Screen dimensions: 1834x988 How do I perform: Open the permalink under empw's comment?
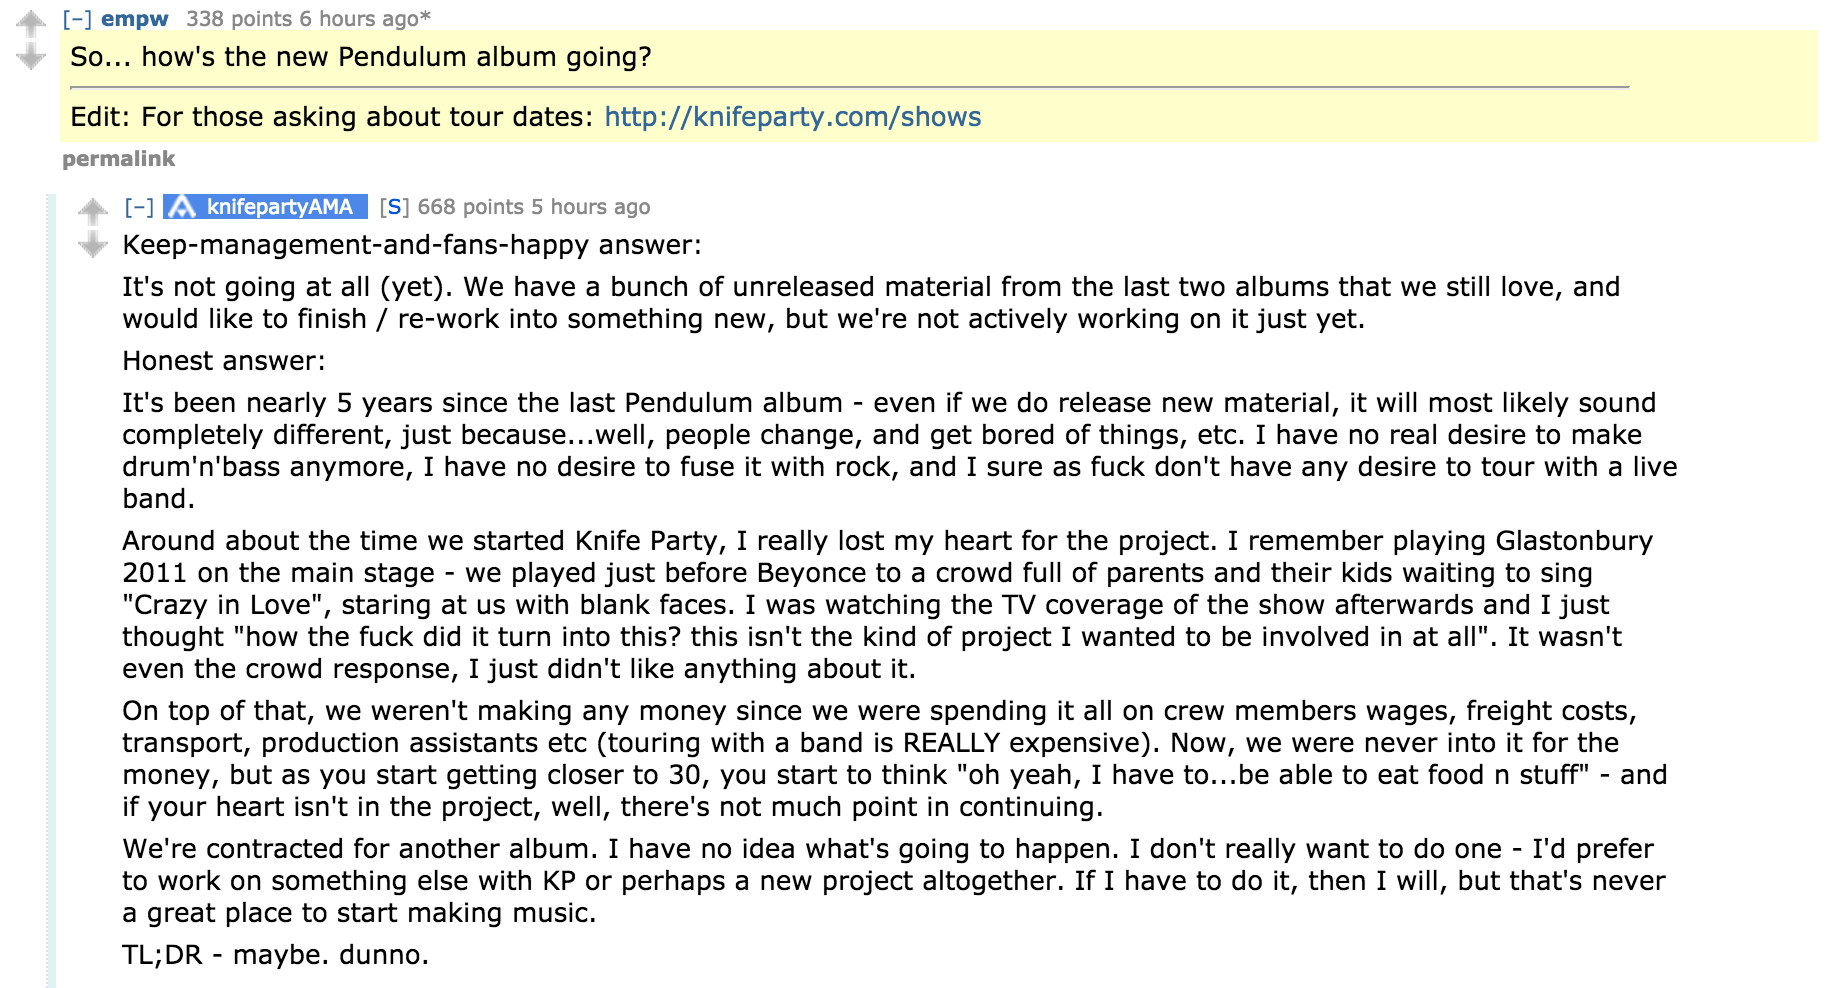[118, 159]
